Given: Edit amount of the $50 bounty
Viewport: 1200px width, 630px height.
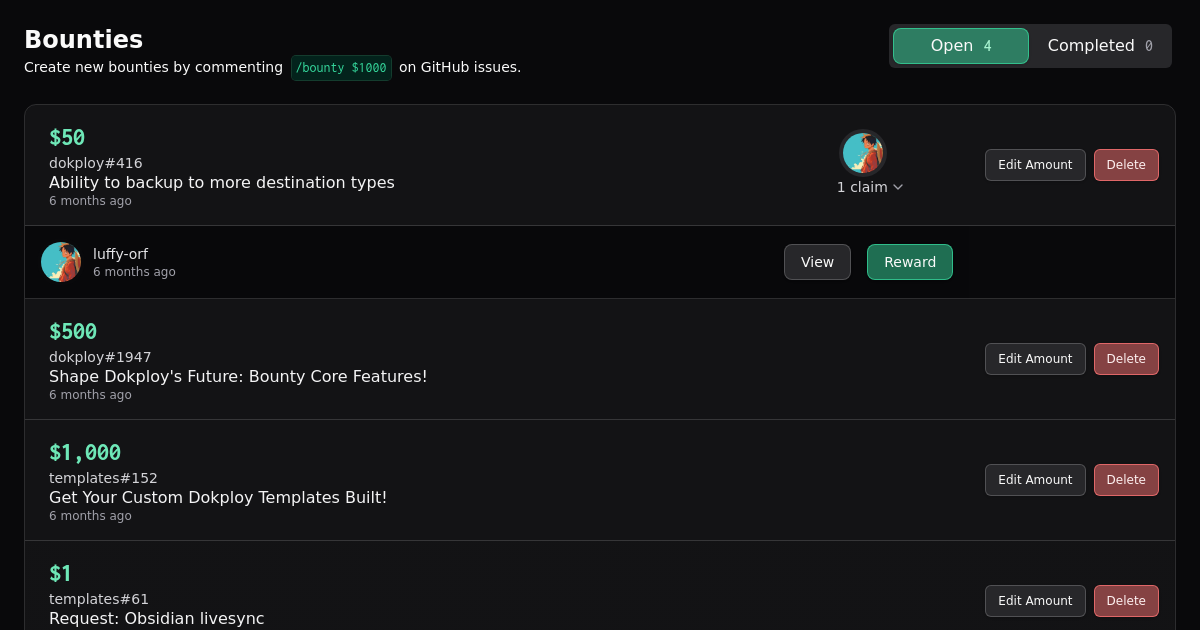Looking at the screenshot, I should pyautogui.click(x=1035, y=165).
